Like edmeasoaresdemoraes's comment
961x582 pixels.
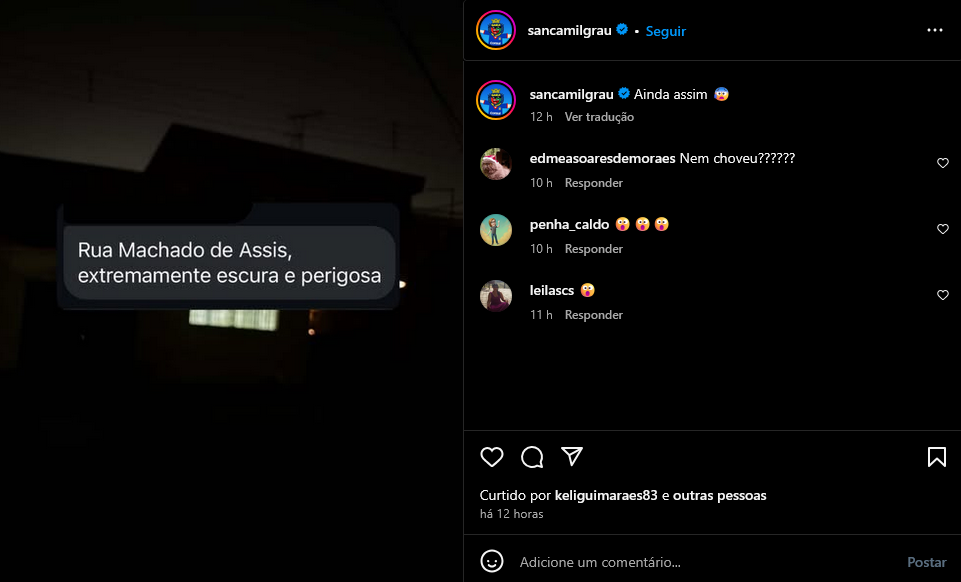[x=943, y=163]
